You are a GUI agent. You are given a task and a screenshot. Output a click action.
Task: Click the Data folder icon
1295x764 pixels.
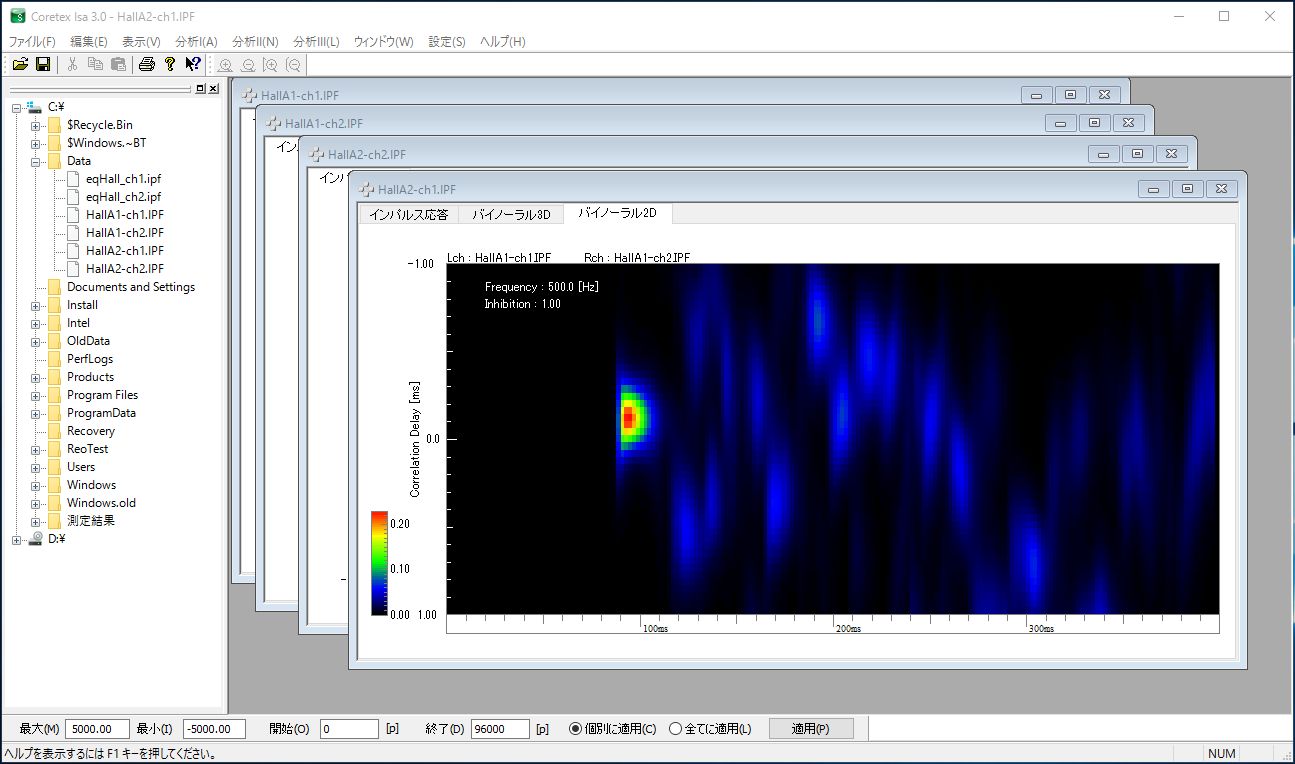[x=54, y=161]
